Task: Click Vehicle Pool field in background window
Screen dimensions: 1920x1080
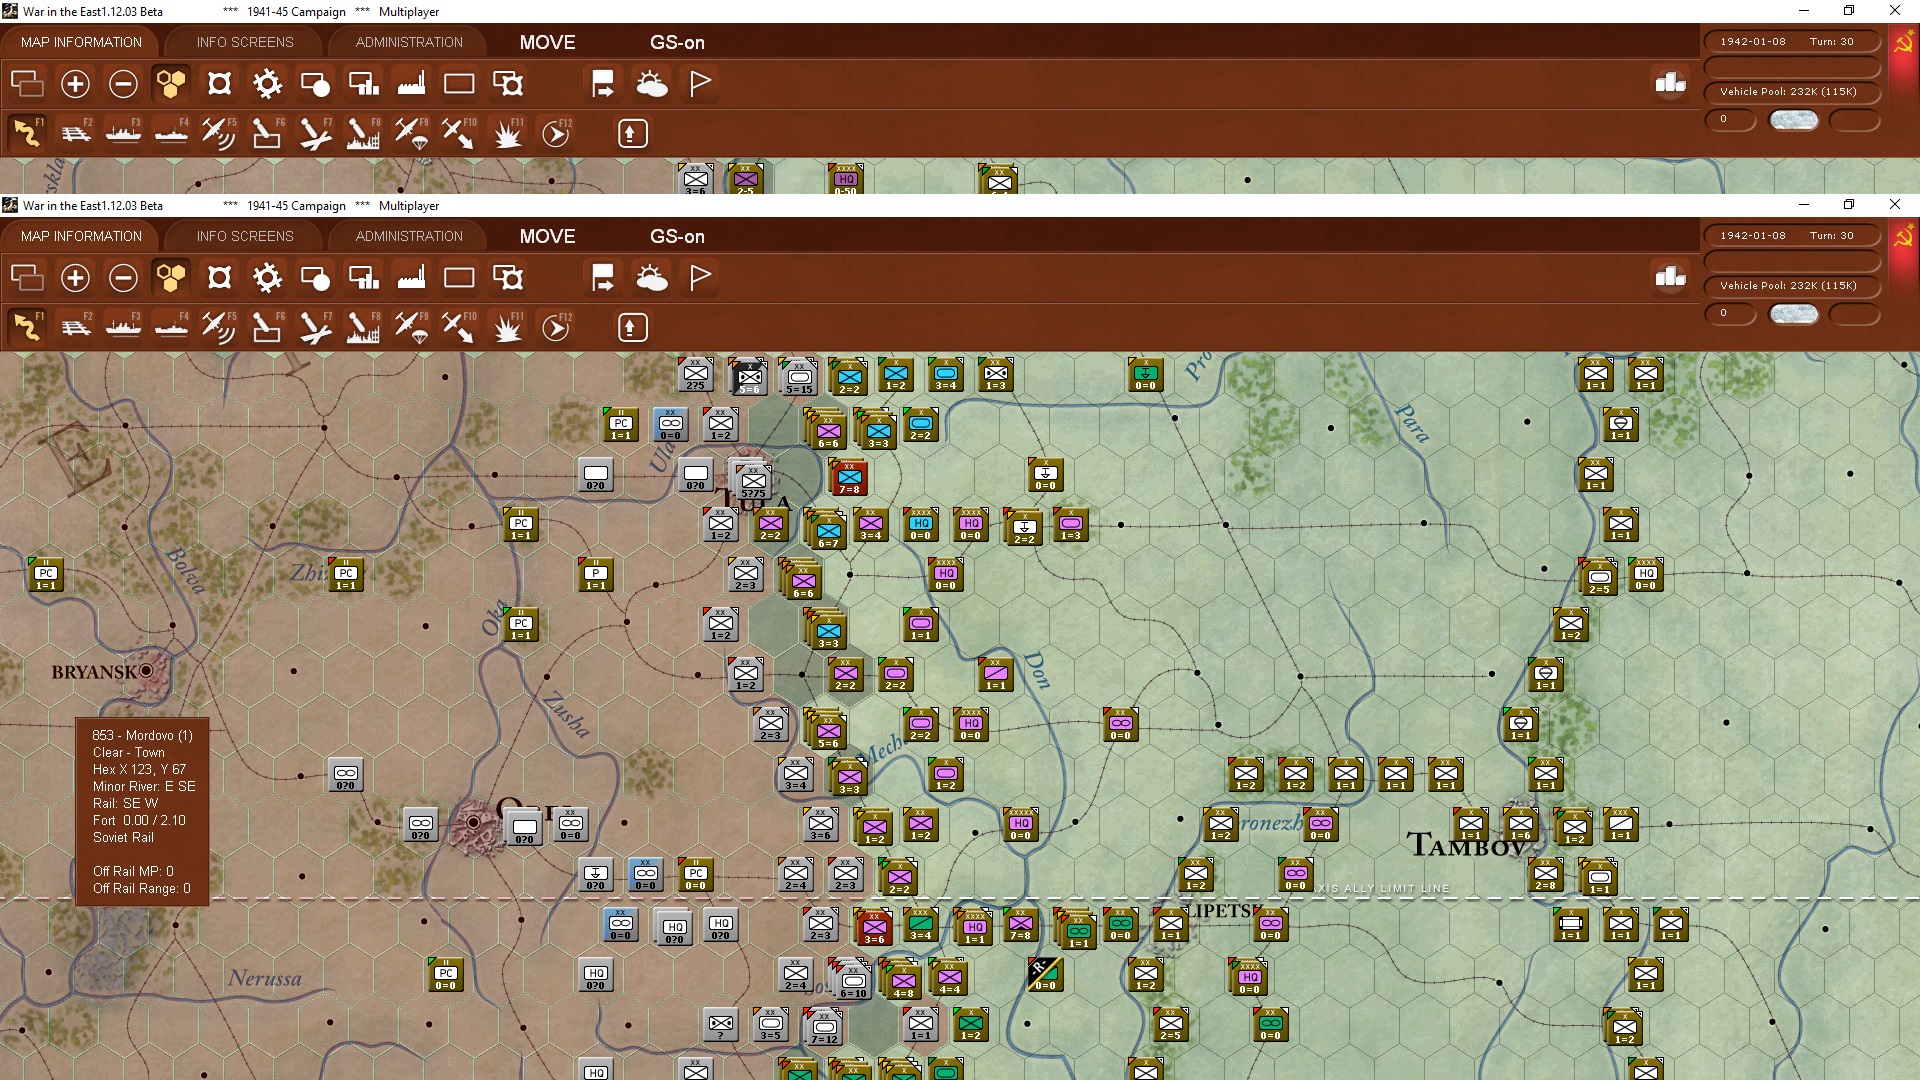Action: [x=1791, y=92]
